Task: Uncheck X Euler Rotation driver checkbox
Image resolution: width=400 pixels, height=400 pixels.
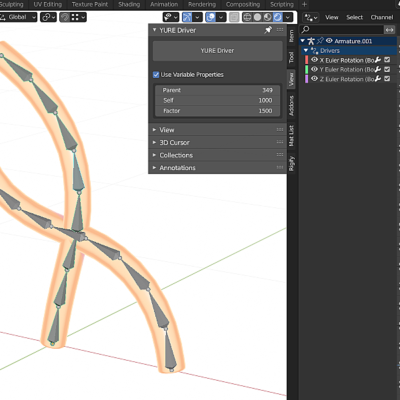Action: tap(387, 60)
